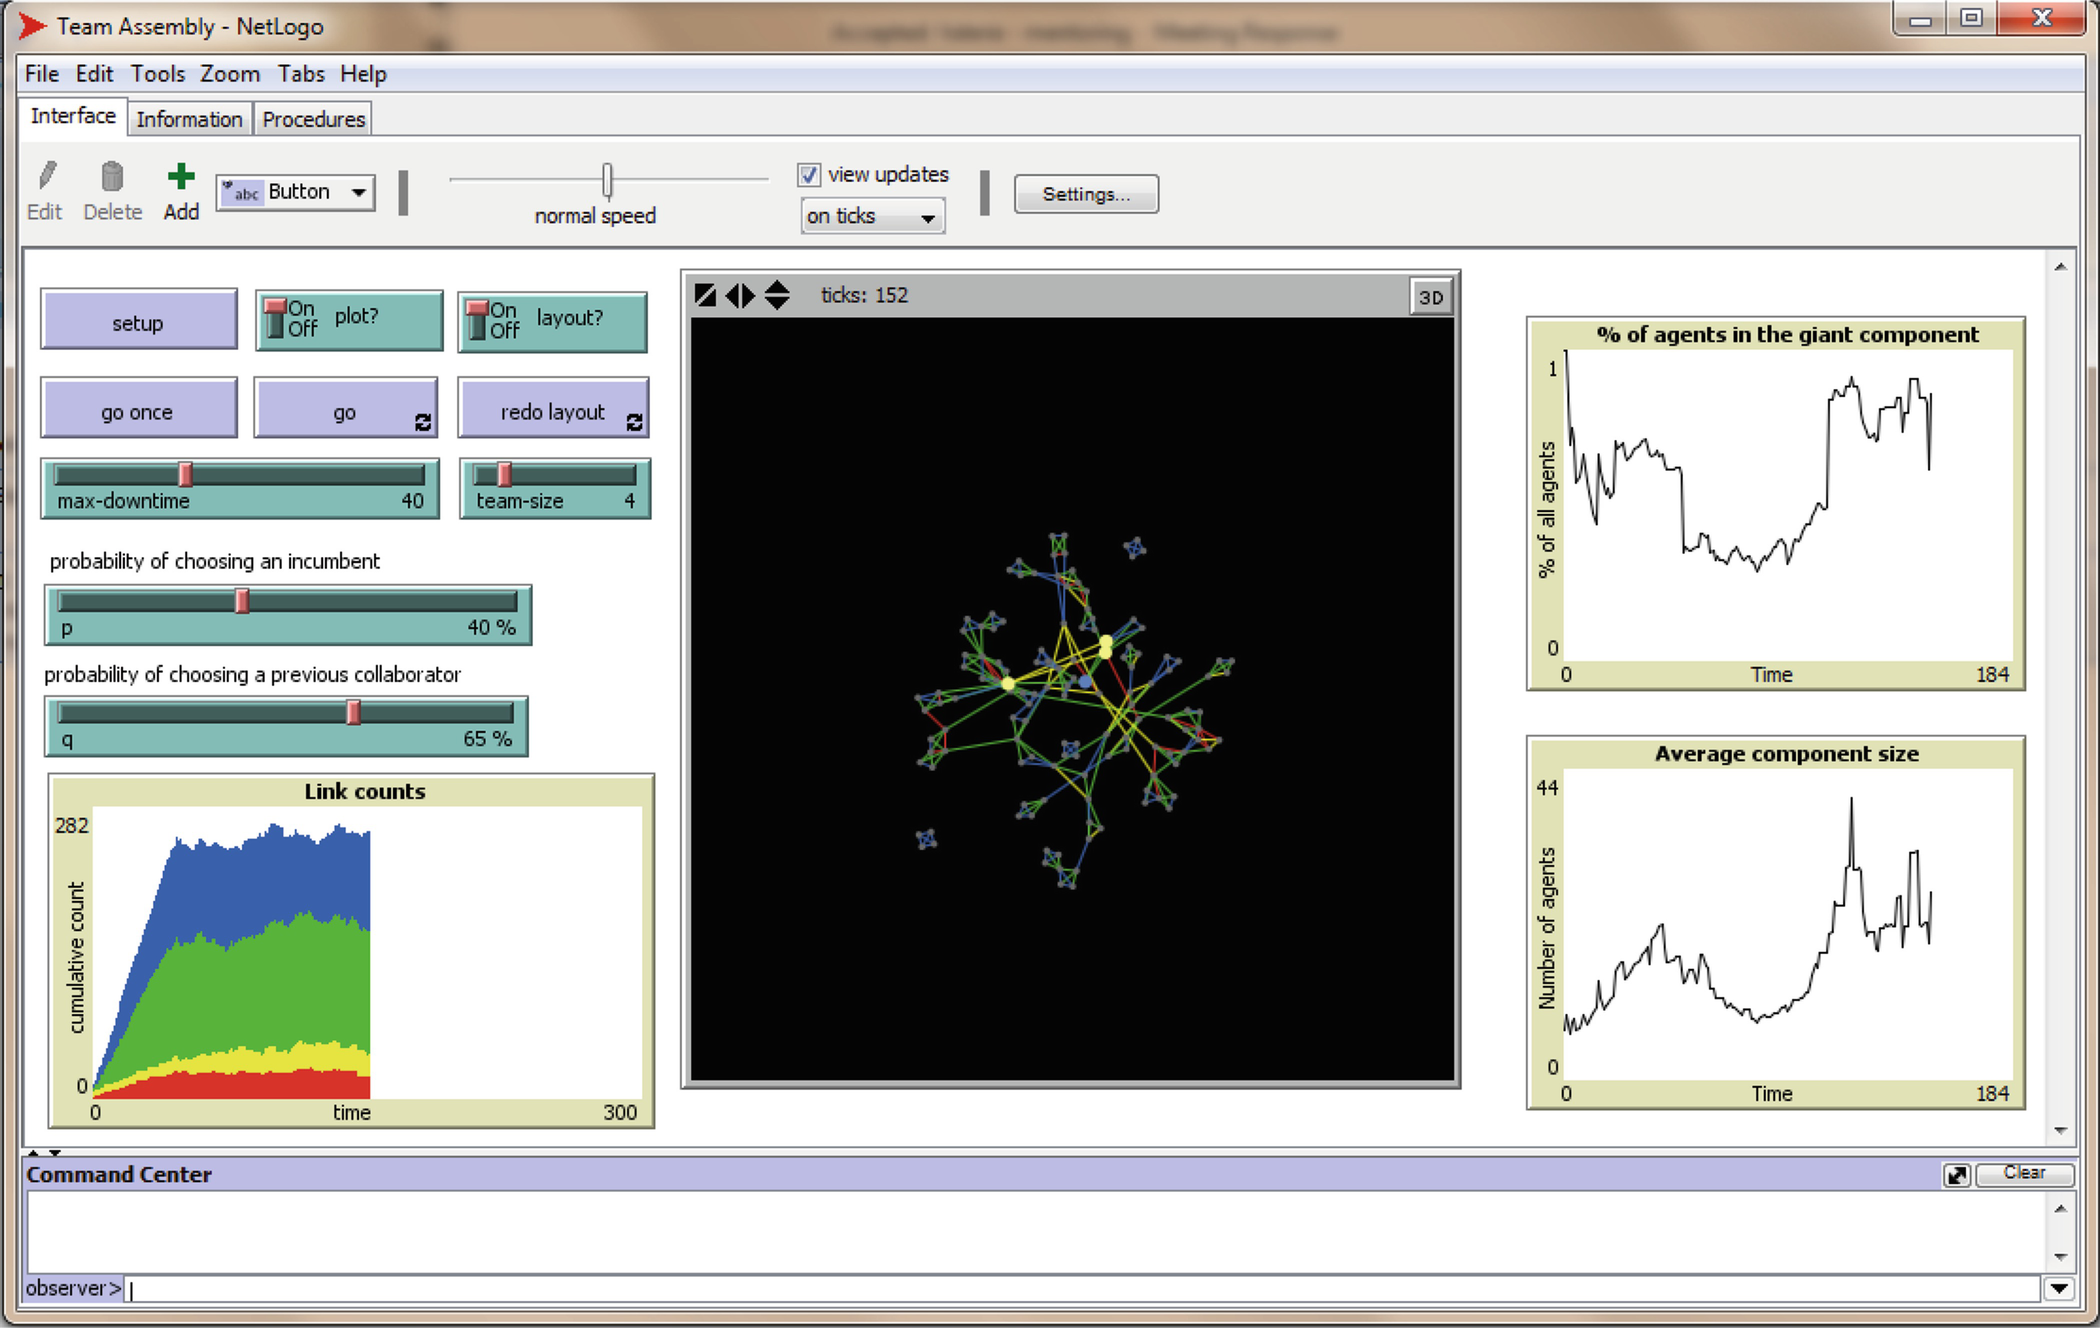Image resolution: width=2100 pixels, height=1328 pixels.
Task: Open the Tools menu
Action: point(157,74)
